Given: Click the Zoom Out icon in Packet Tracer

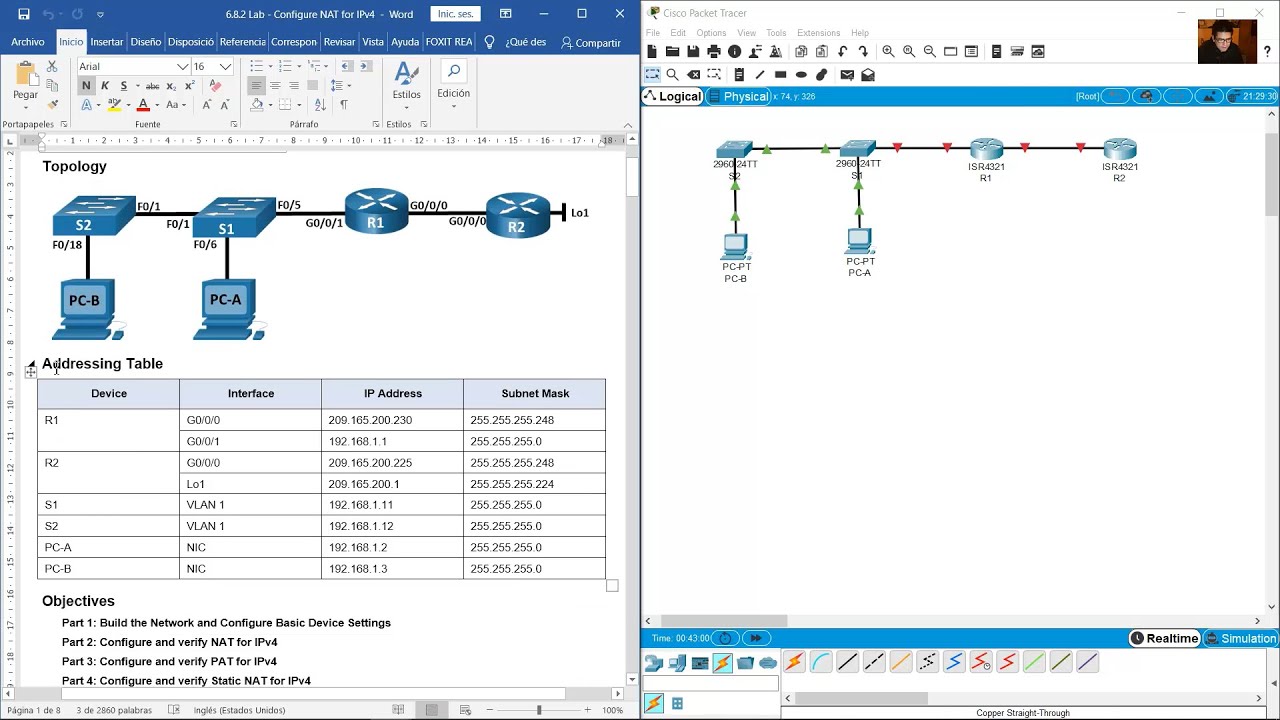Looking at the screenshot, I should pyautogui.click(x=930, y=51).
